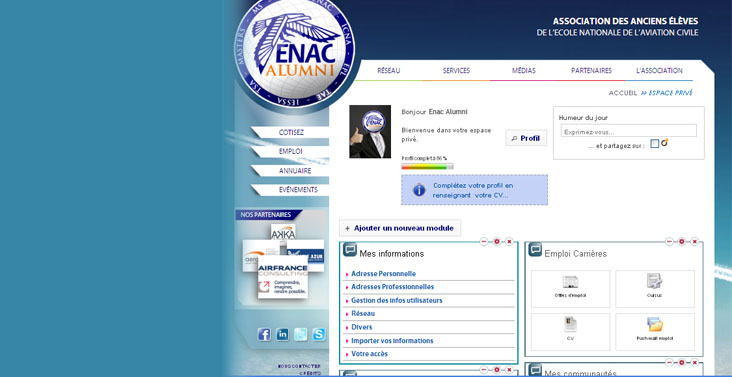Open the Offres d'emploi newspaper icon
This screenshot has width=732, height=377.
pos(570,282)
